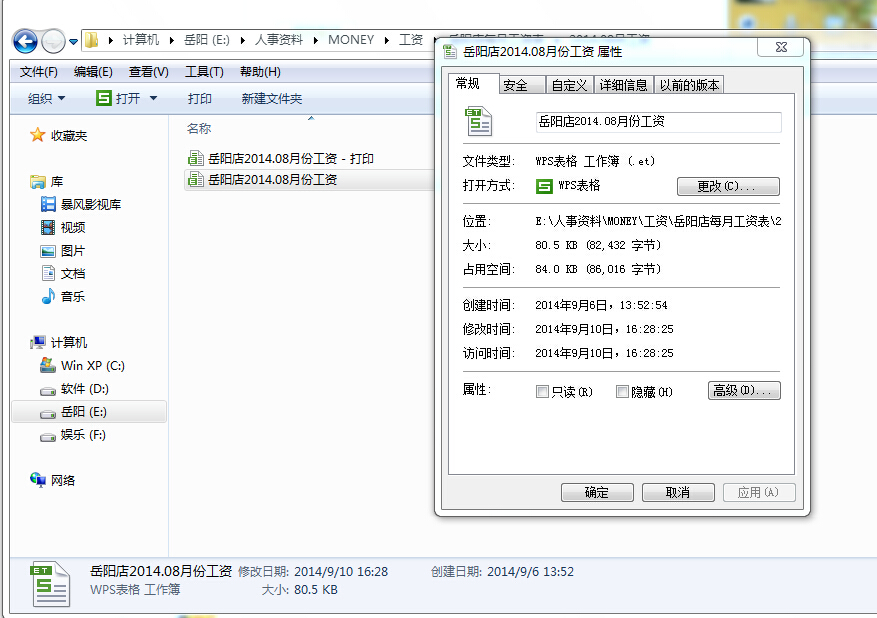Open the 网络 network icon
The width and height of the screenshot is (877, 618).
pyautogui.click(x=38, y=480)
